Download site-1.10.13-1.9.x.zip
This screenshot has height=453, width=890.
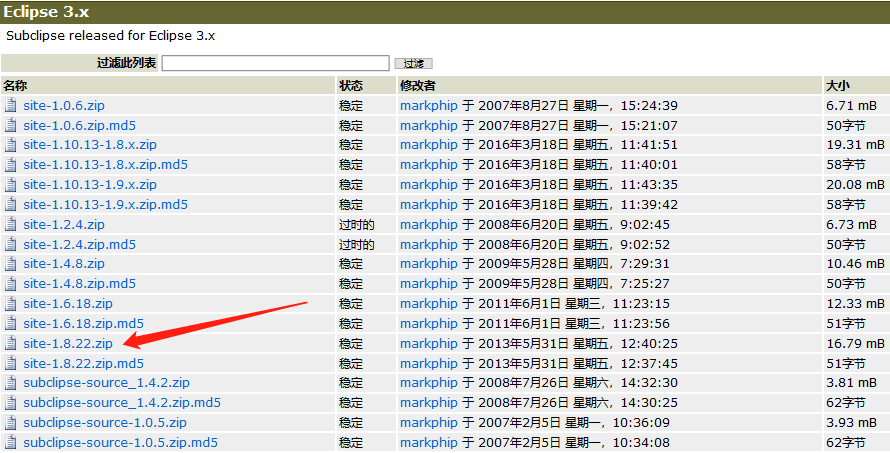pyautogui.click(x=90, y=184)
